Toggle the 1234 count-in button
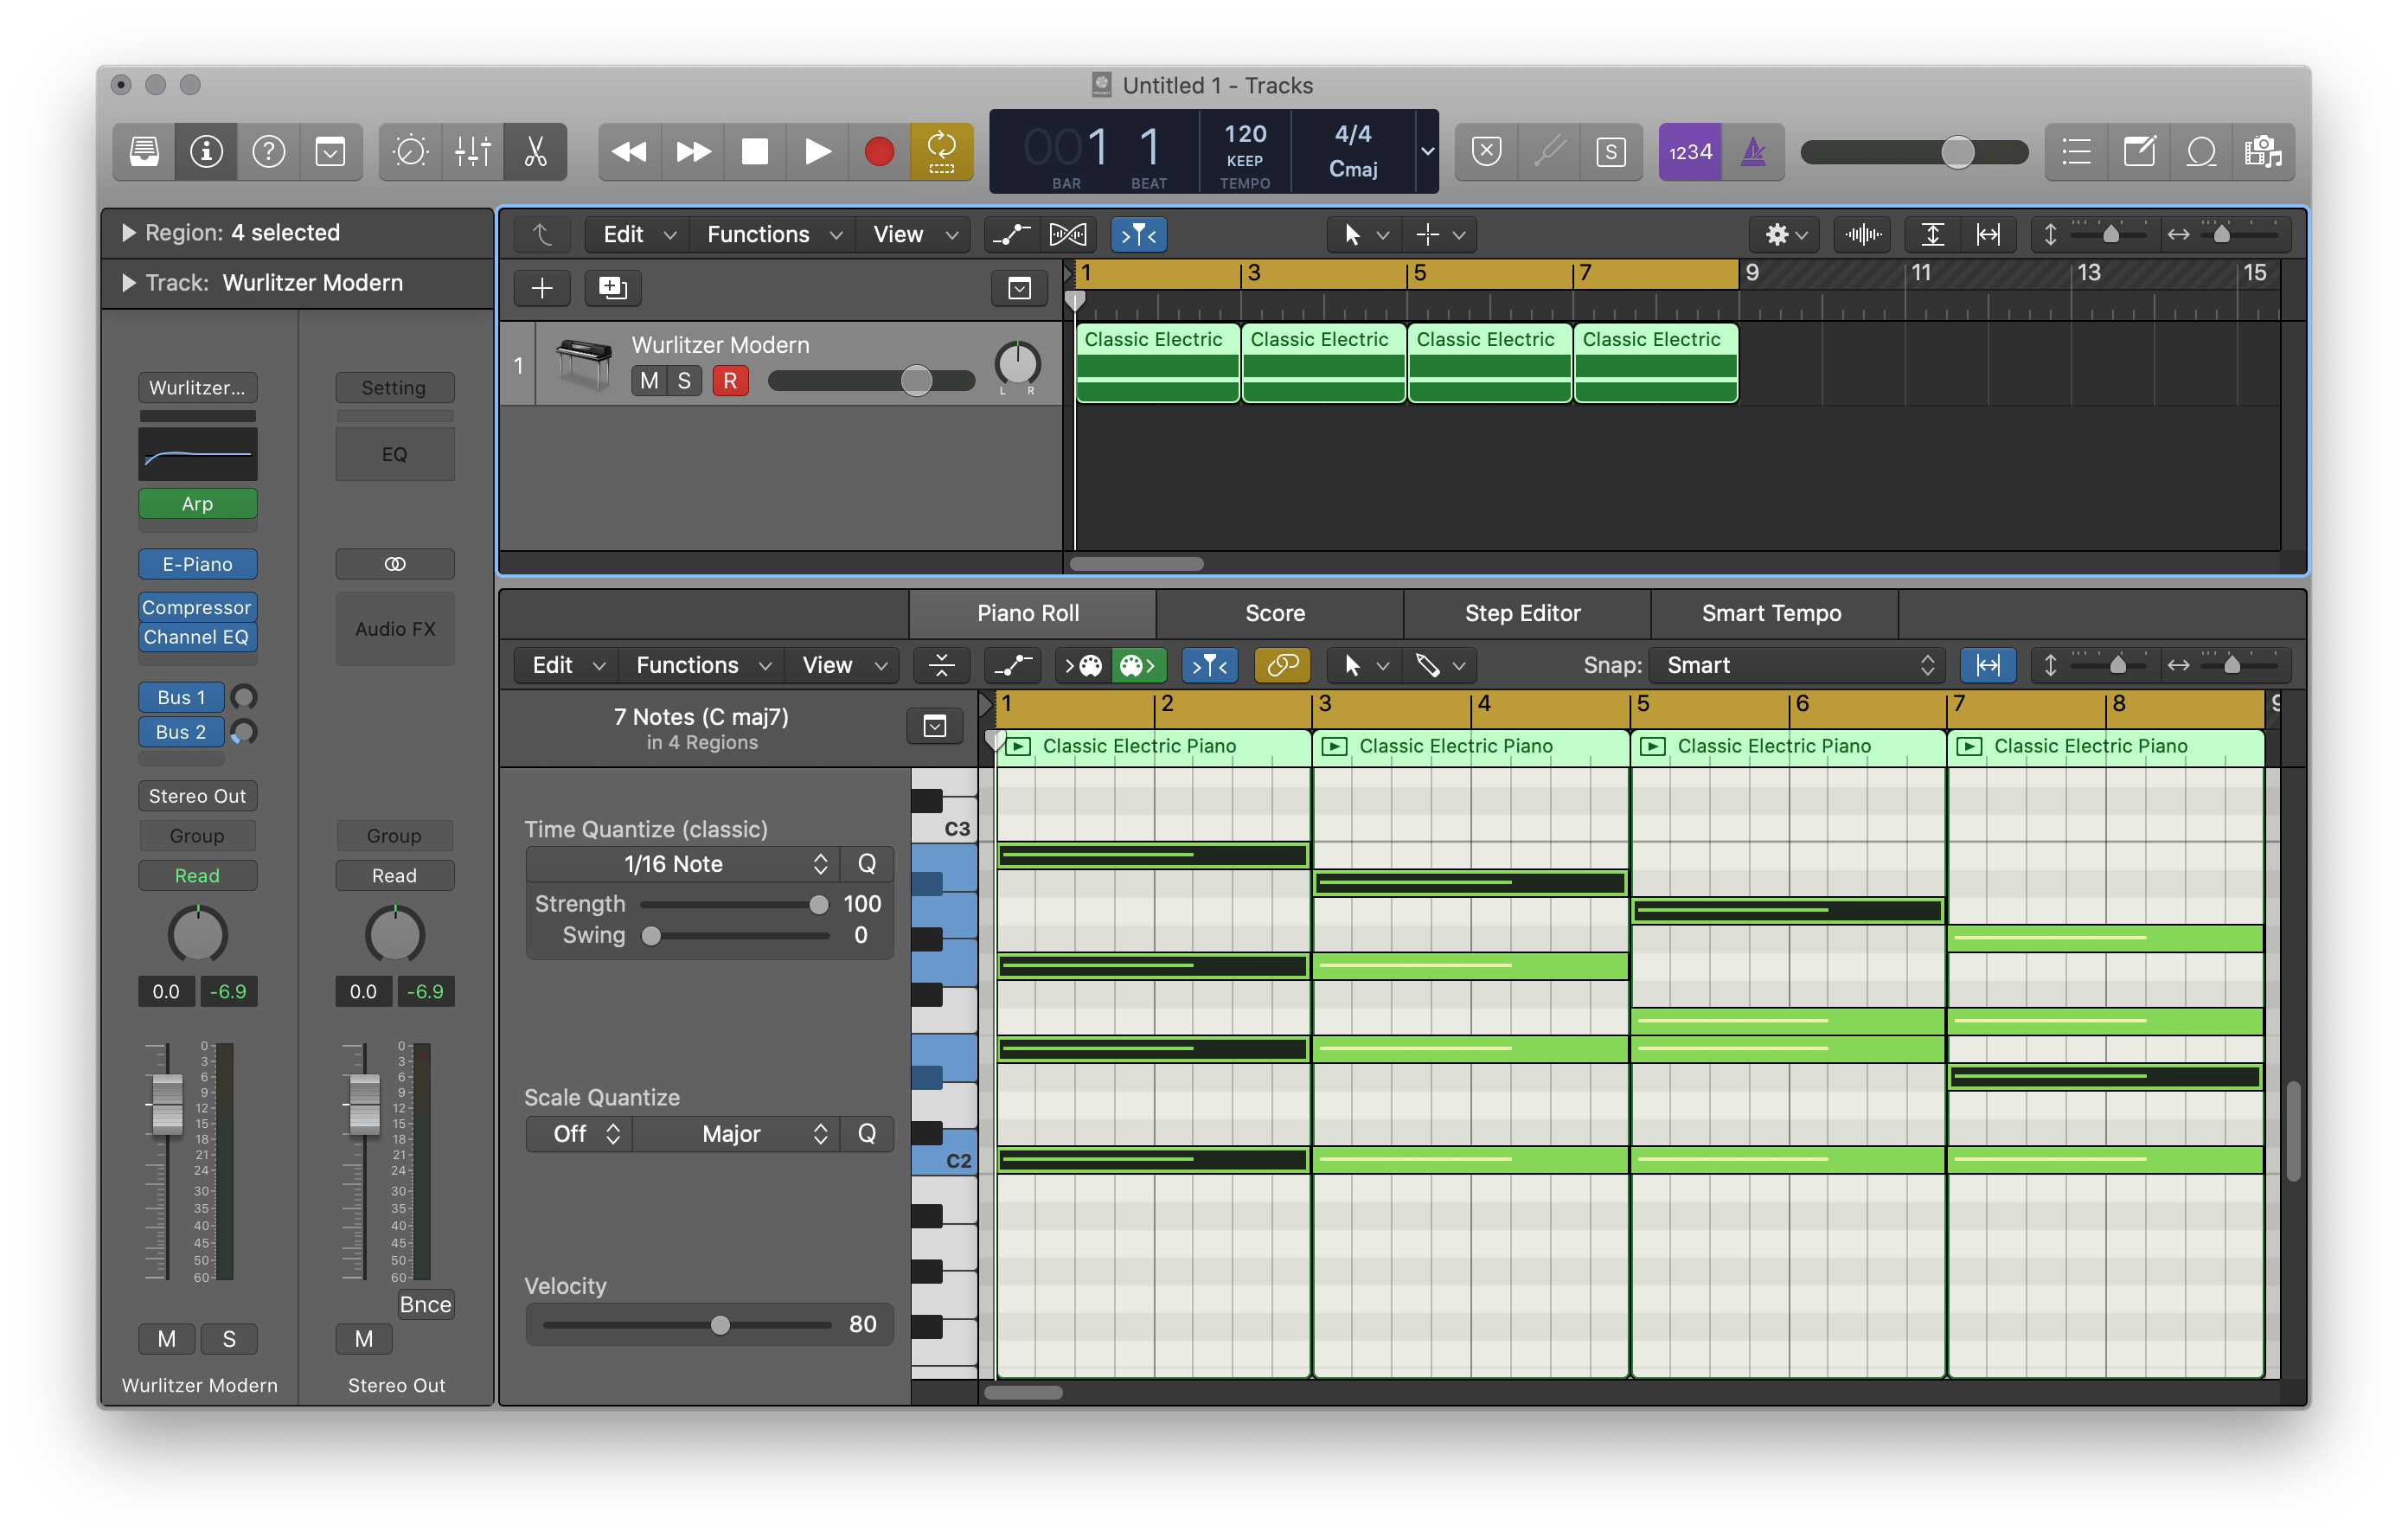This screenshot has height=1538, width=2408. click(1690, 152)
